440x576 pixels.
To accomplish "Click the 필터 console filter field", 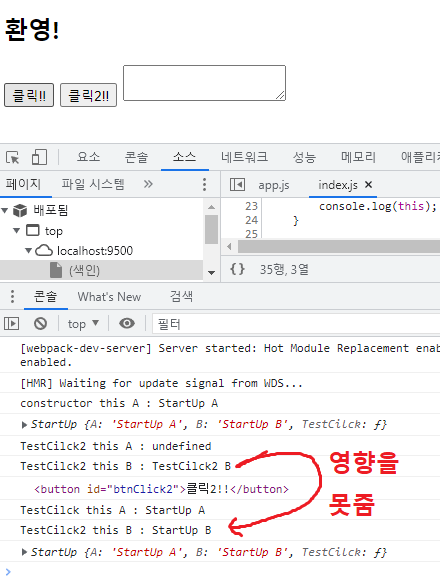I will (296, 324).
